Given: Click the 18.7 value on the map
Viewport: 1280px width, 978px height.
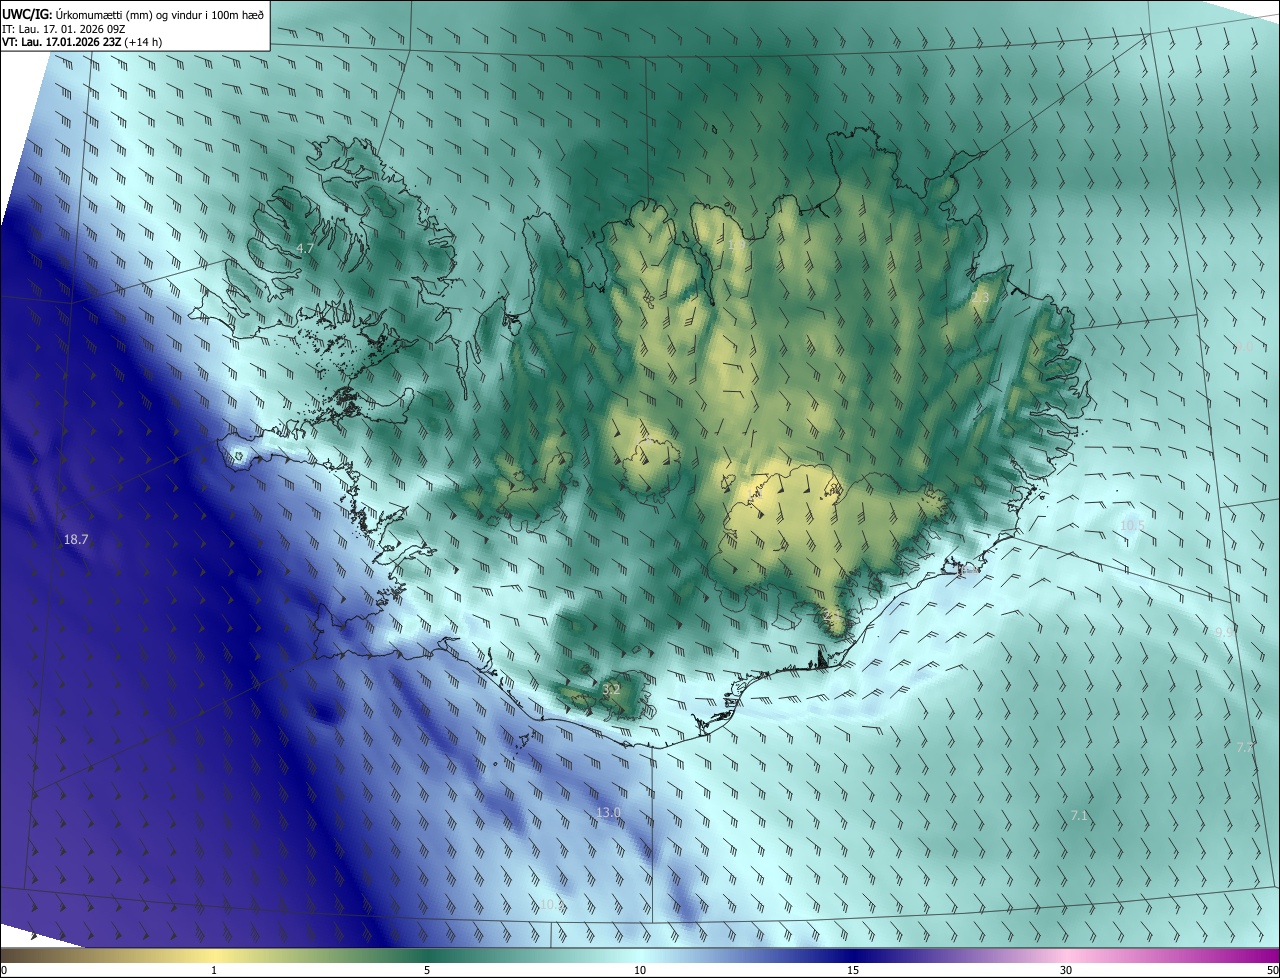Looking at the screenshot, I should coord(76,539).
